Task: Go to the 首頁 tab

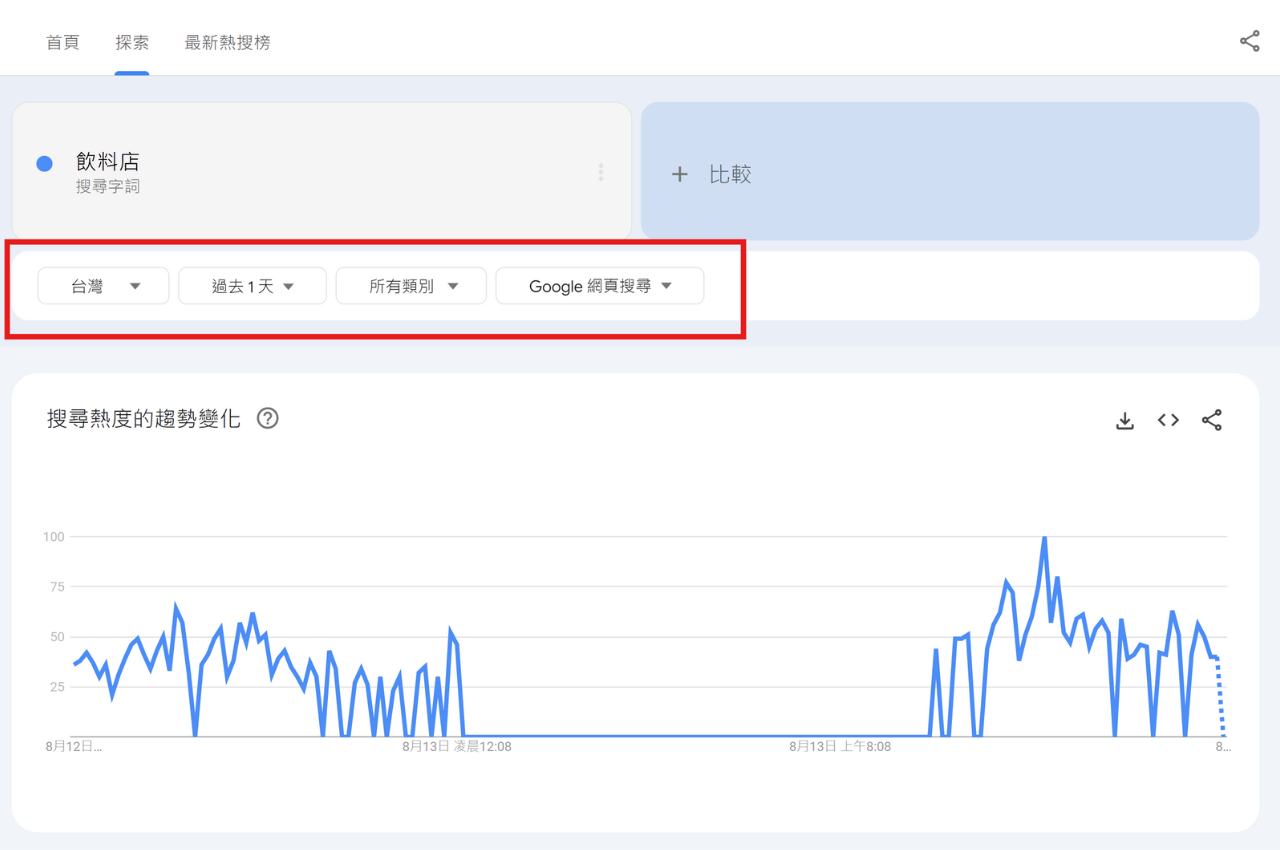Action: click(62, 43)
